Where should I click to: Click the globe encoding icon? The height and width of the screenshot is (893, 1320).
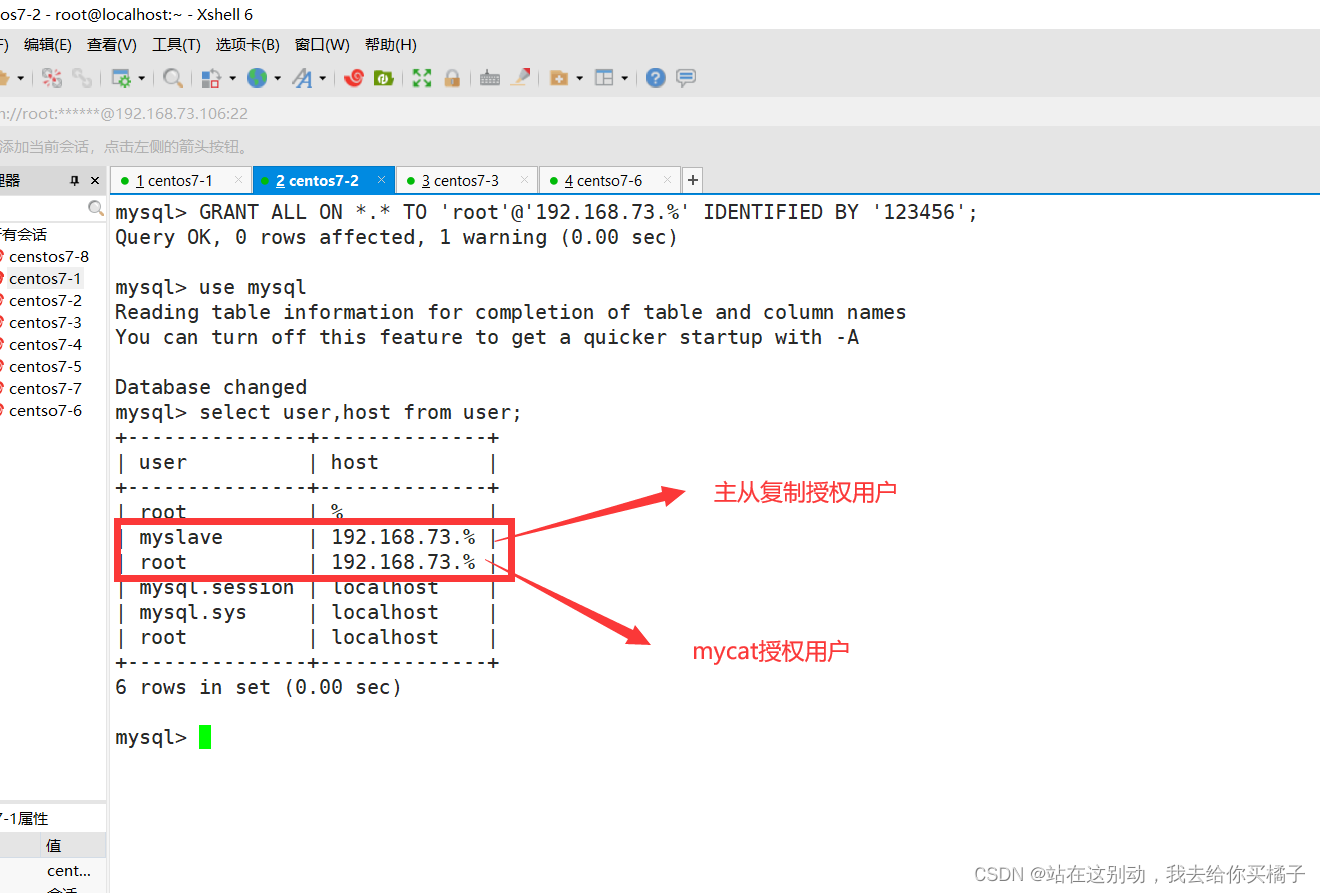[259, 77]
